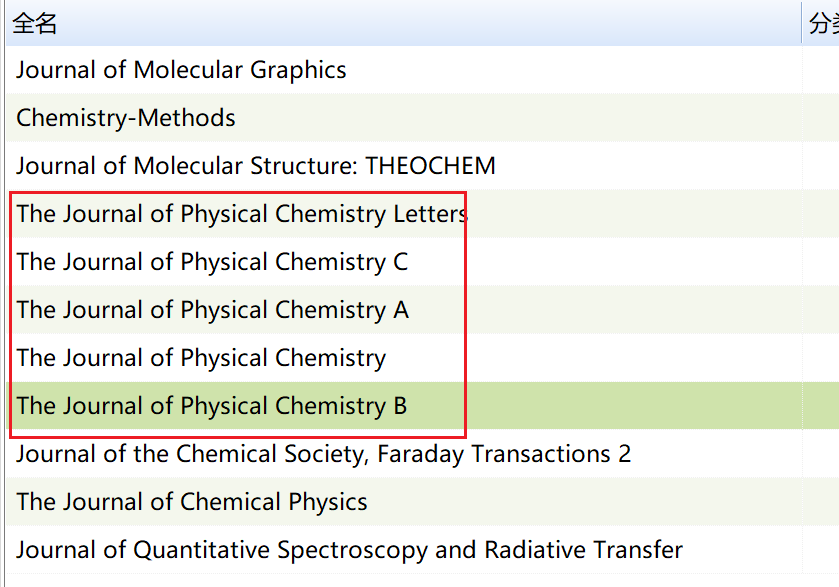Click 分类 cell of the Chemistry-Methods row

pyautogui.click(x=822, y=118)
